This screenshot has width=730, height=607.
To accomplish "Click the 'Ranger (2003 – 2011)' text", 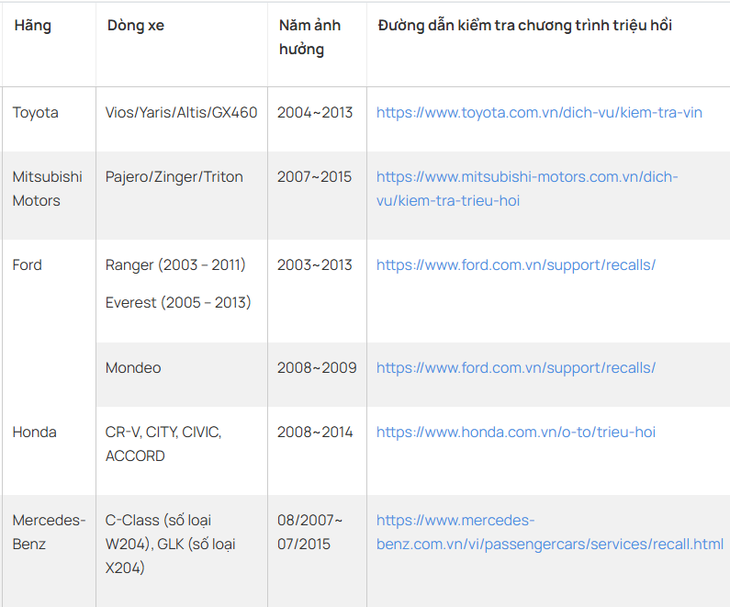I will (x=175, y=265).
